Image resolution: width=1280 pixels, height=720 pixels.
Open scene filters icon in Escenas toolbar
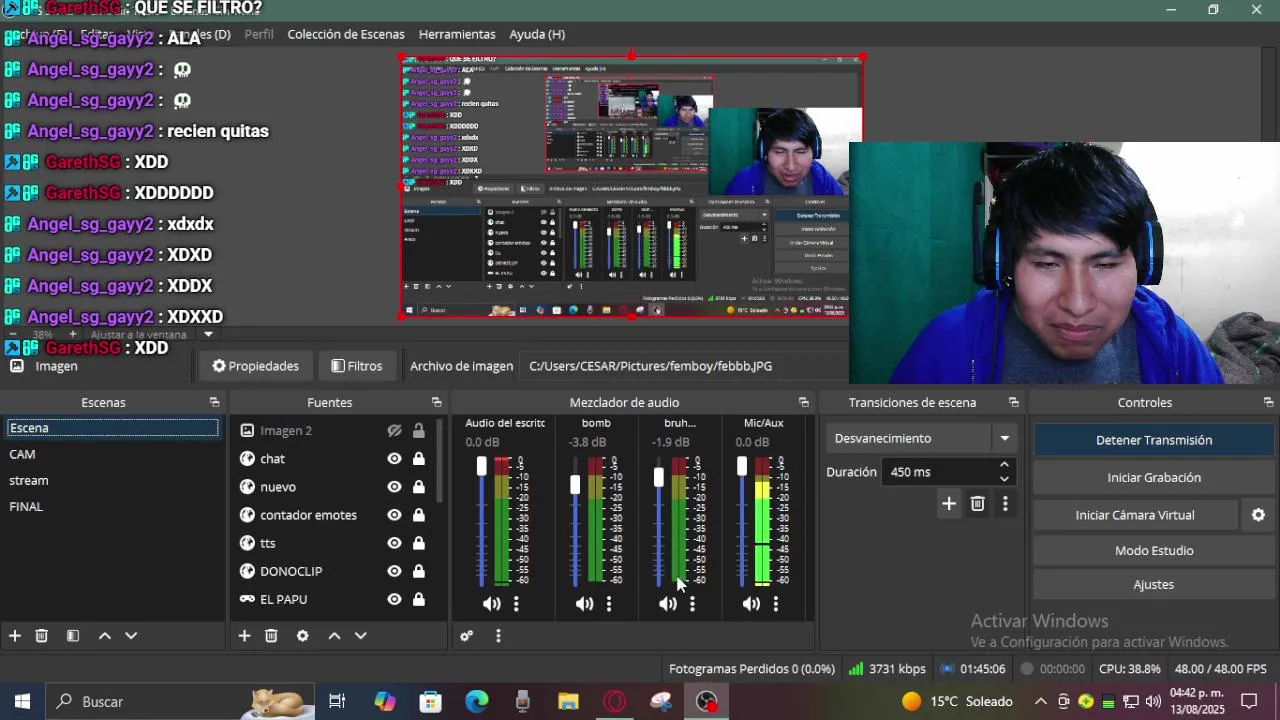coord(73,636)
